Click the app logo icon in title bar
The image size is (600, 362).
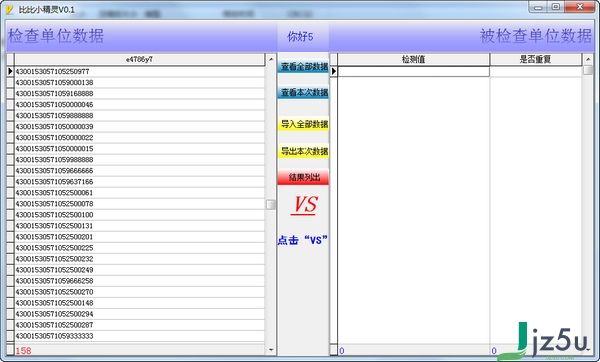tap(10, 9)
